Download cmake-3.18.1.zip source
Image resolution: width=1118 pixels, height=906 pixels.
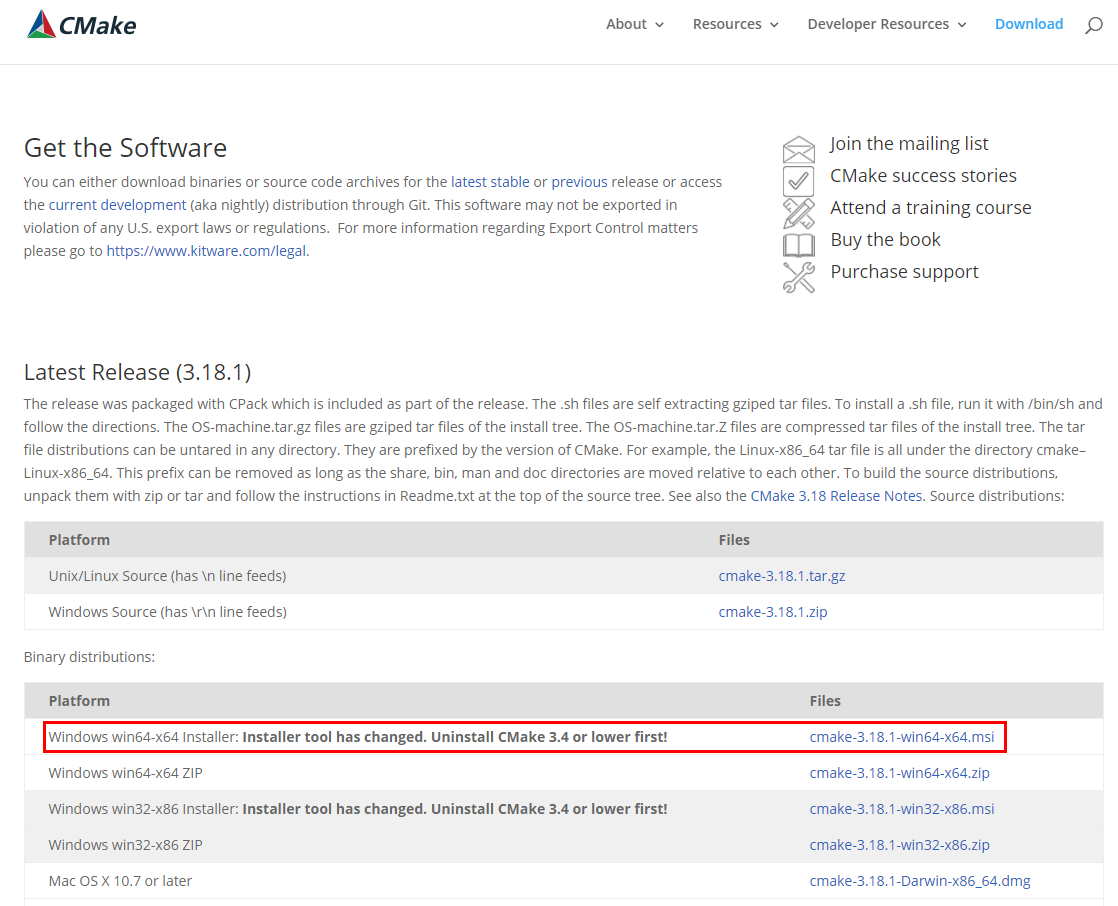point(773,612)
